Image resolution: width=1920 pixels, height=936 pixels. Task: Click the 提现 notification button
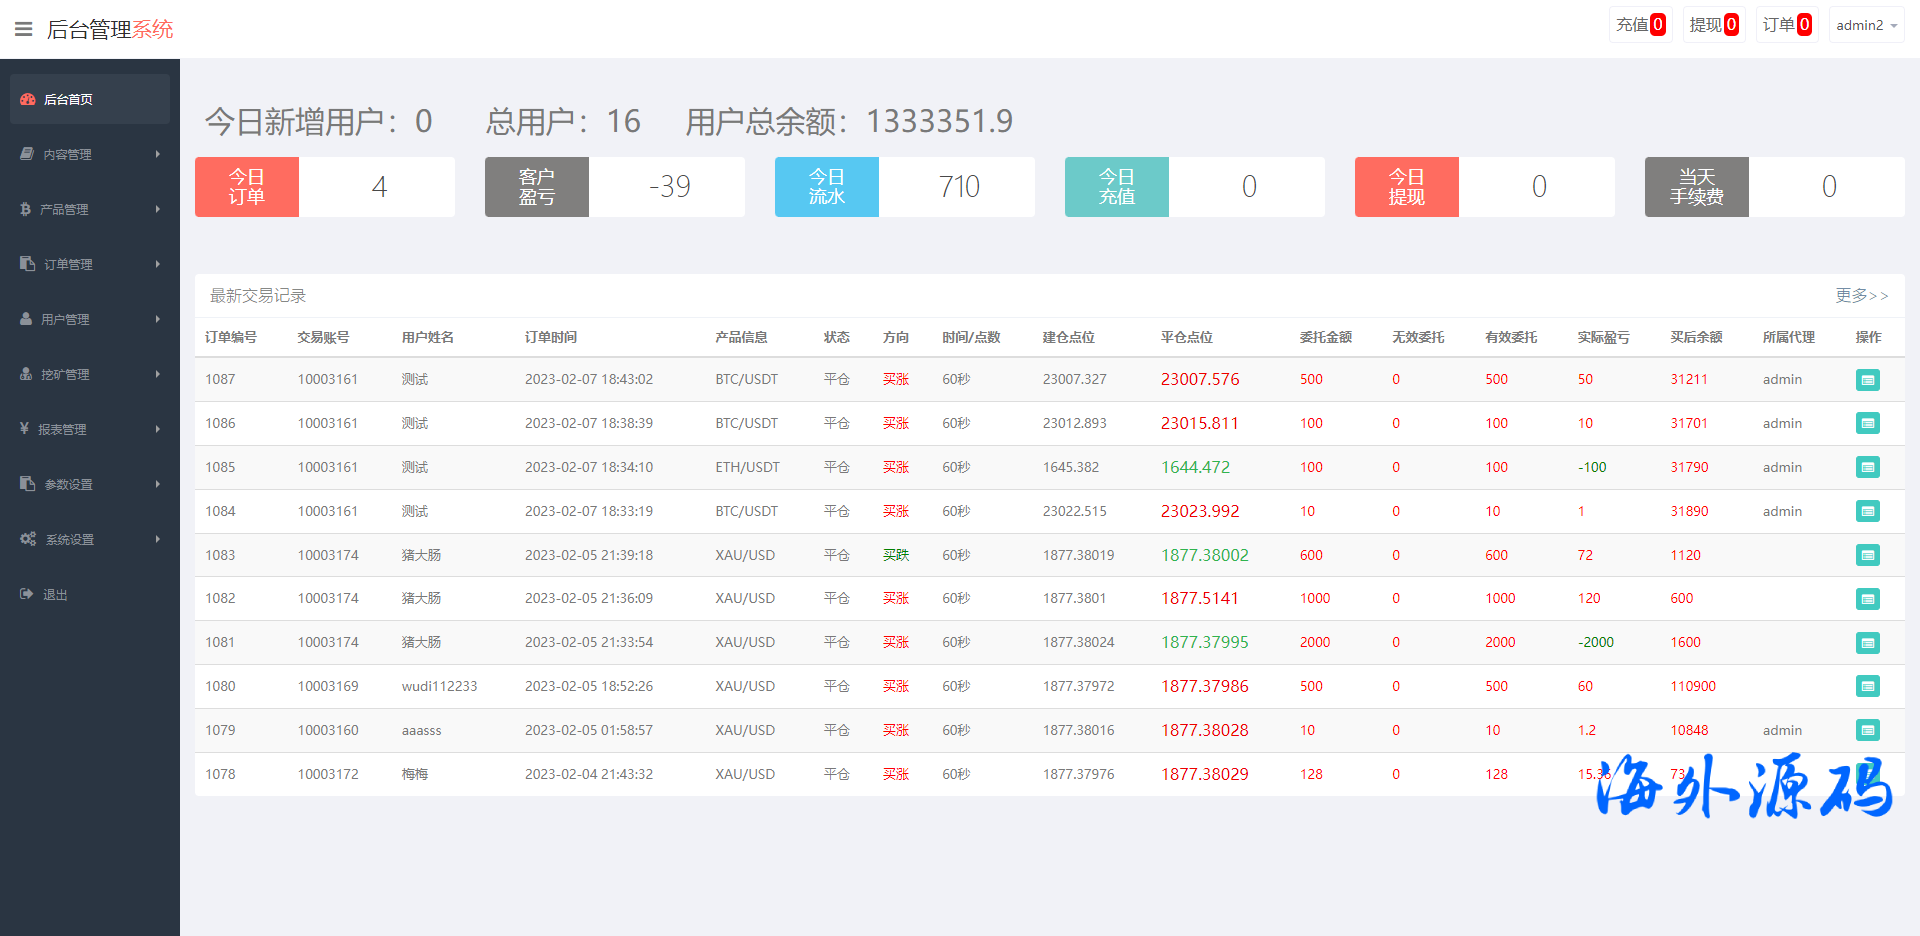click(x=1713, y=25)
